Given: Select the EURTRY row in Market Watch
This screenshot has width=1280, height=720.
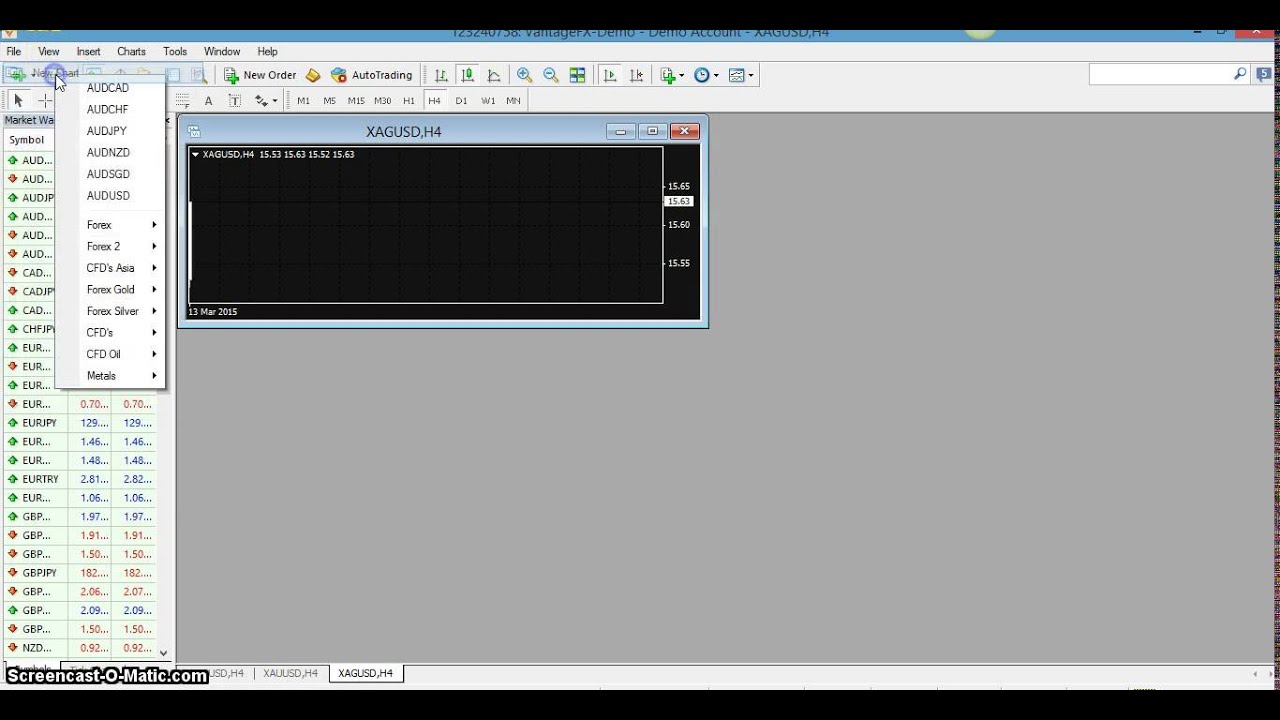Looking at the screenshot, I should [x=79, y=479].
